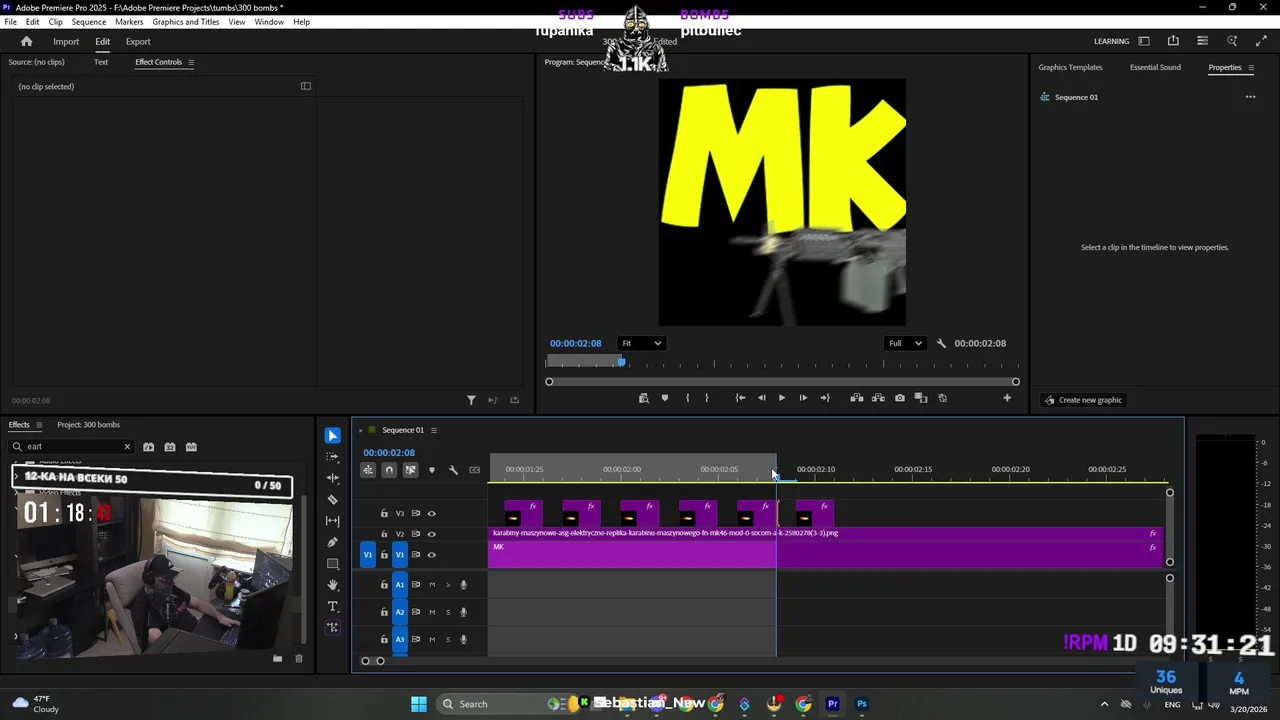Click the Mark Out bracket icon

click(x=707, y=398)
